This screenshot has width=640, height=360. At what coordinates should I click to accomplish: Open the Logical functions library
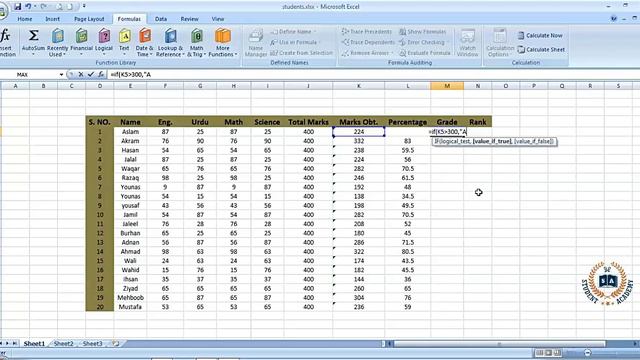pyautogui.click(x=104, y=42)
